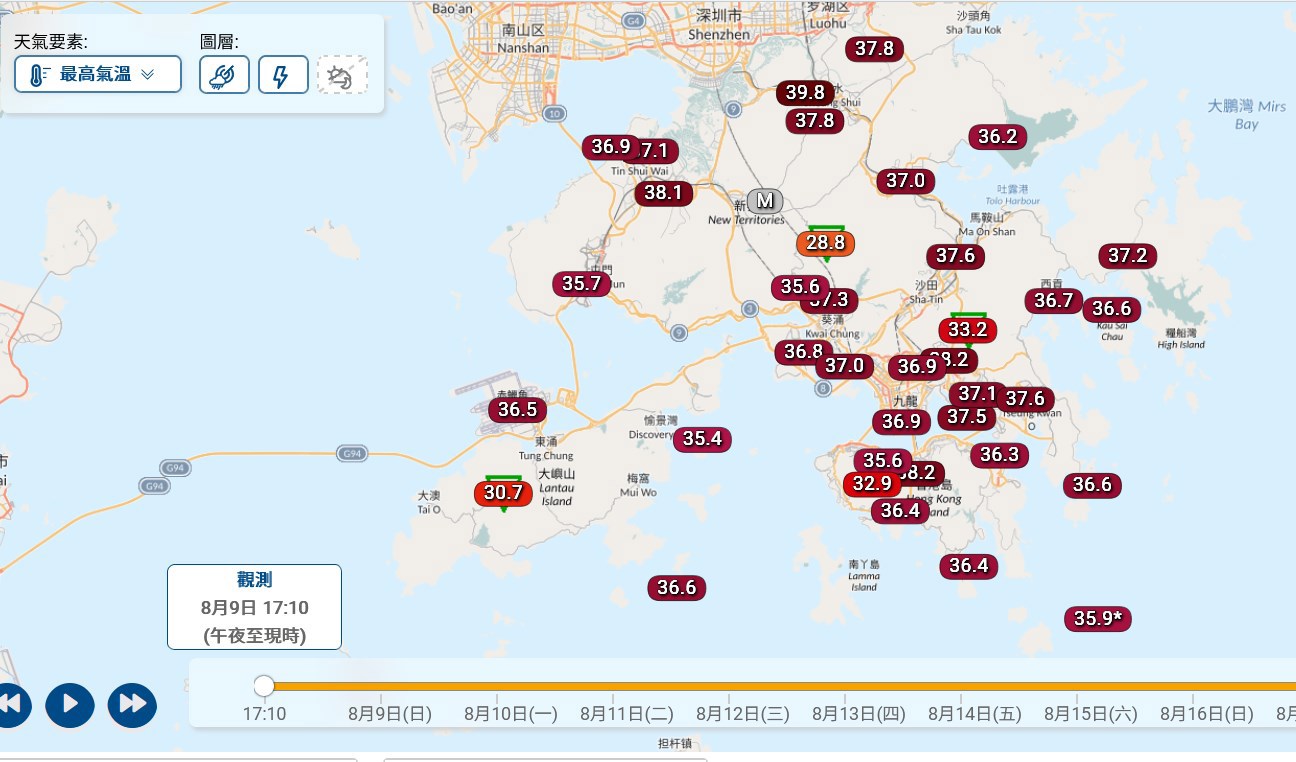Select the 37.6 marker near Tseung Kwan O

(x=1025, y=399)
